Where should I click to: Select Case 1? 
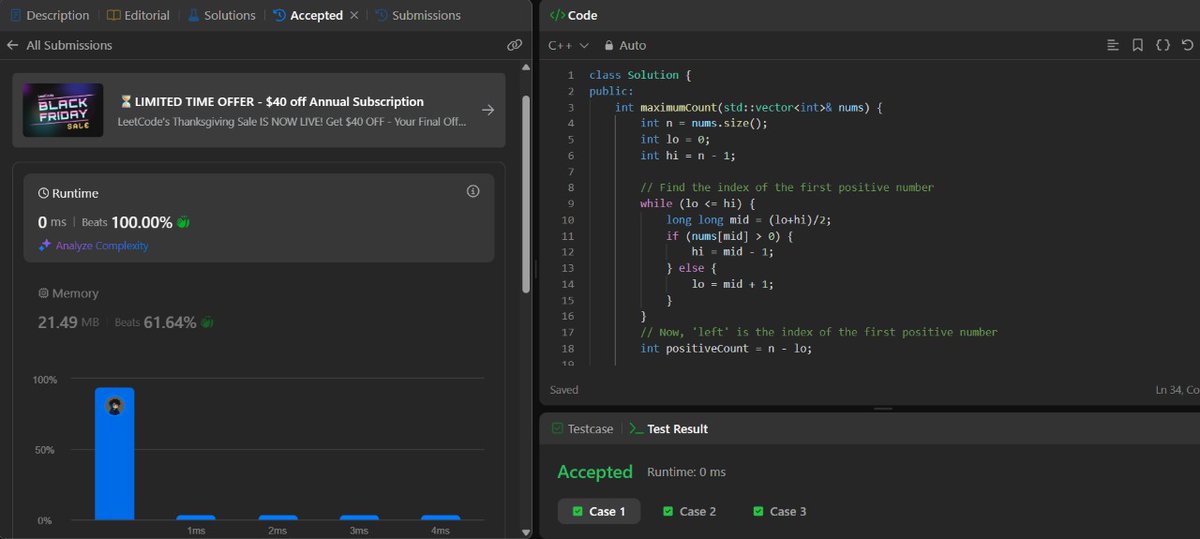click(599, 511)
